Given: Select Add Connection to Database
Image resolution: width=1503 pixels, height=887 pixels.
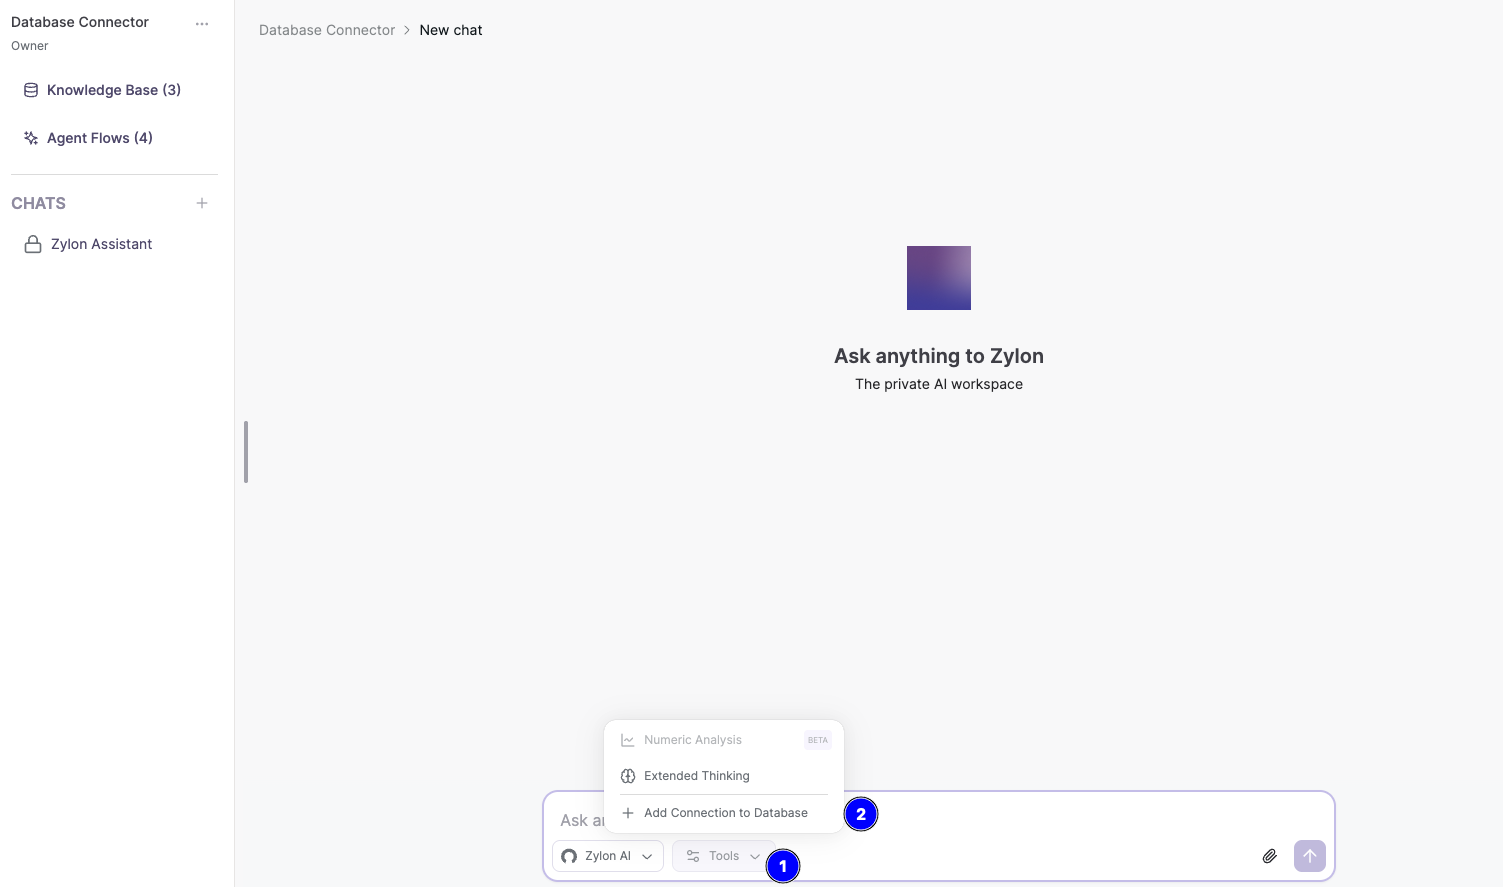Looking at the screenshot, I should click(x=726, y=813).
